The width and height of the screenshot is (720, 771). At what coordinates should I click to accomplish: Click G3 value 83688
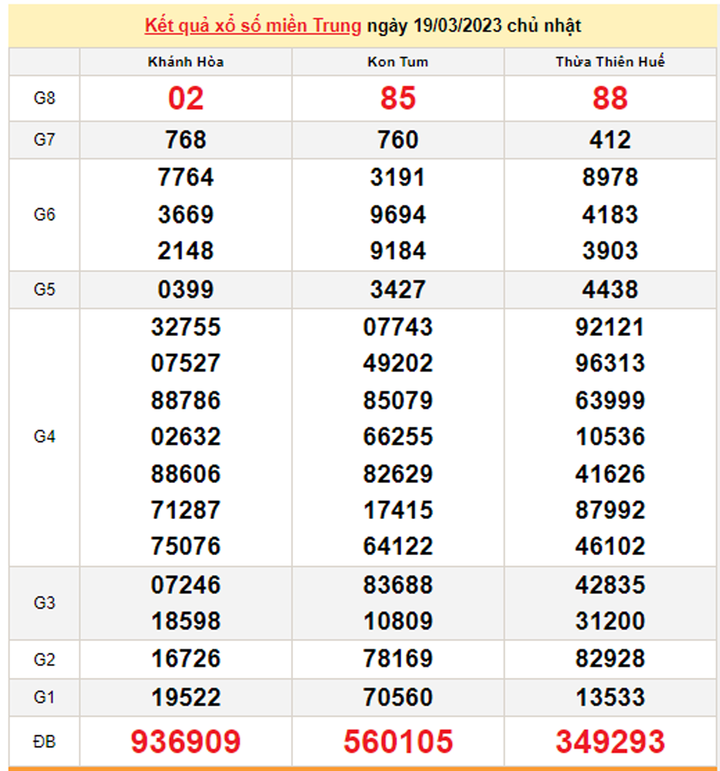pos(398,585)
